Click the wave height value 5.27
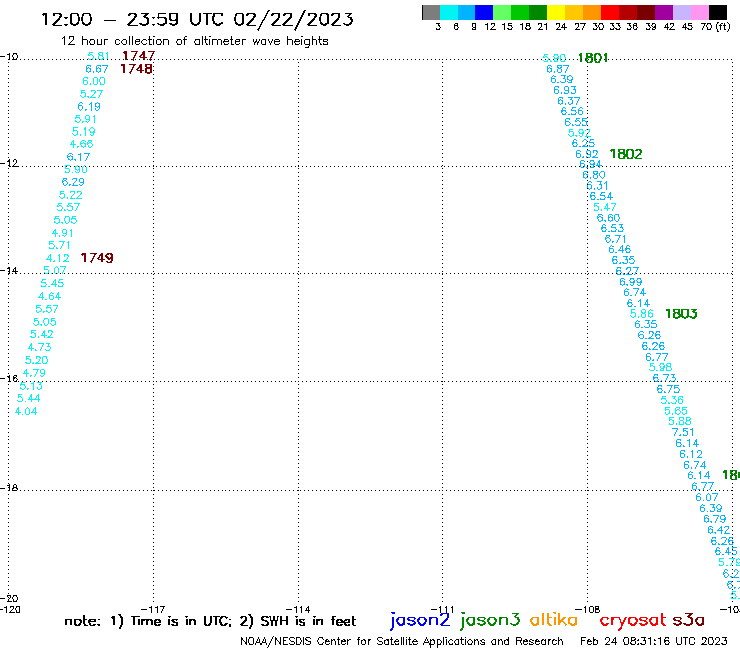 91,94
